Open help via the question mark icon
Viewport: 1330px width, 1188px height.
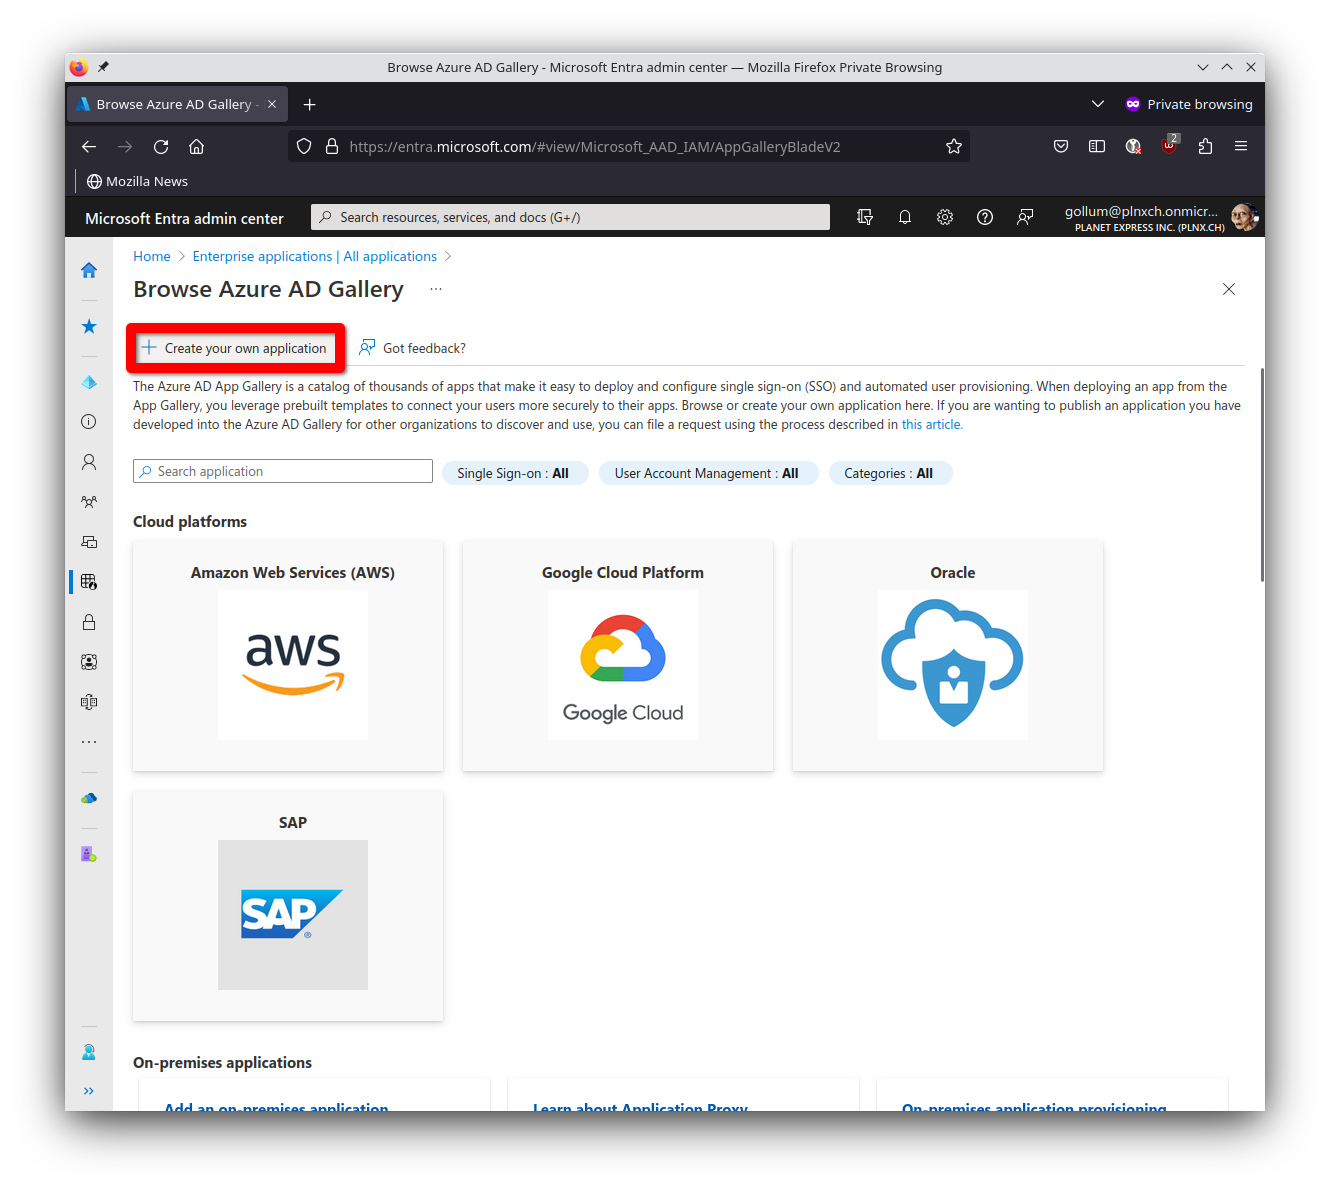(x=985, y=216)
